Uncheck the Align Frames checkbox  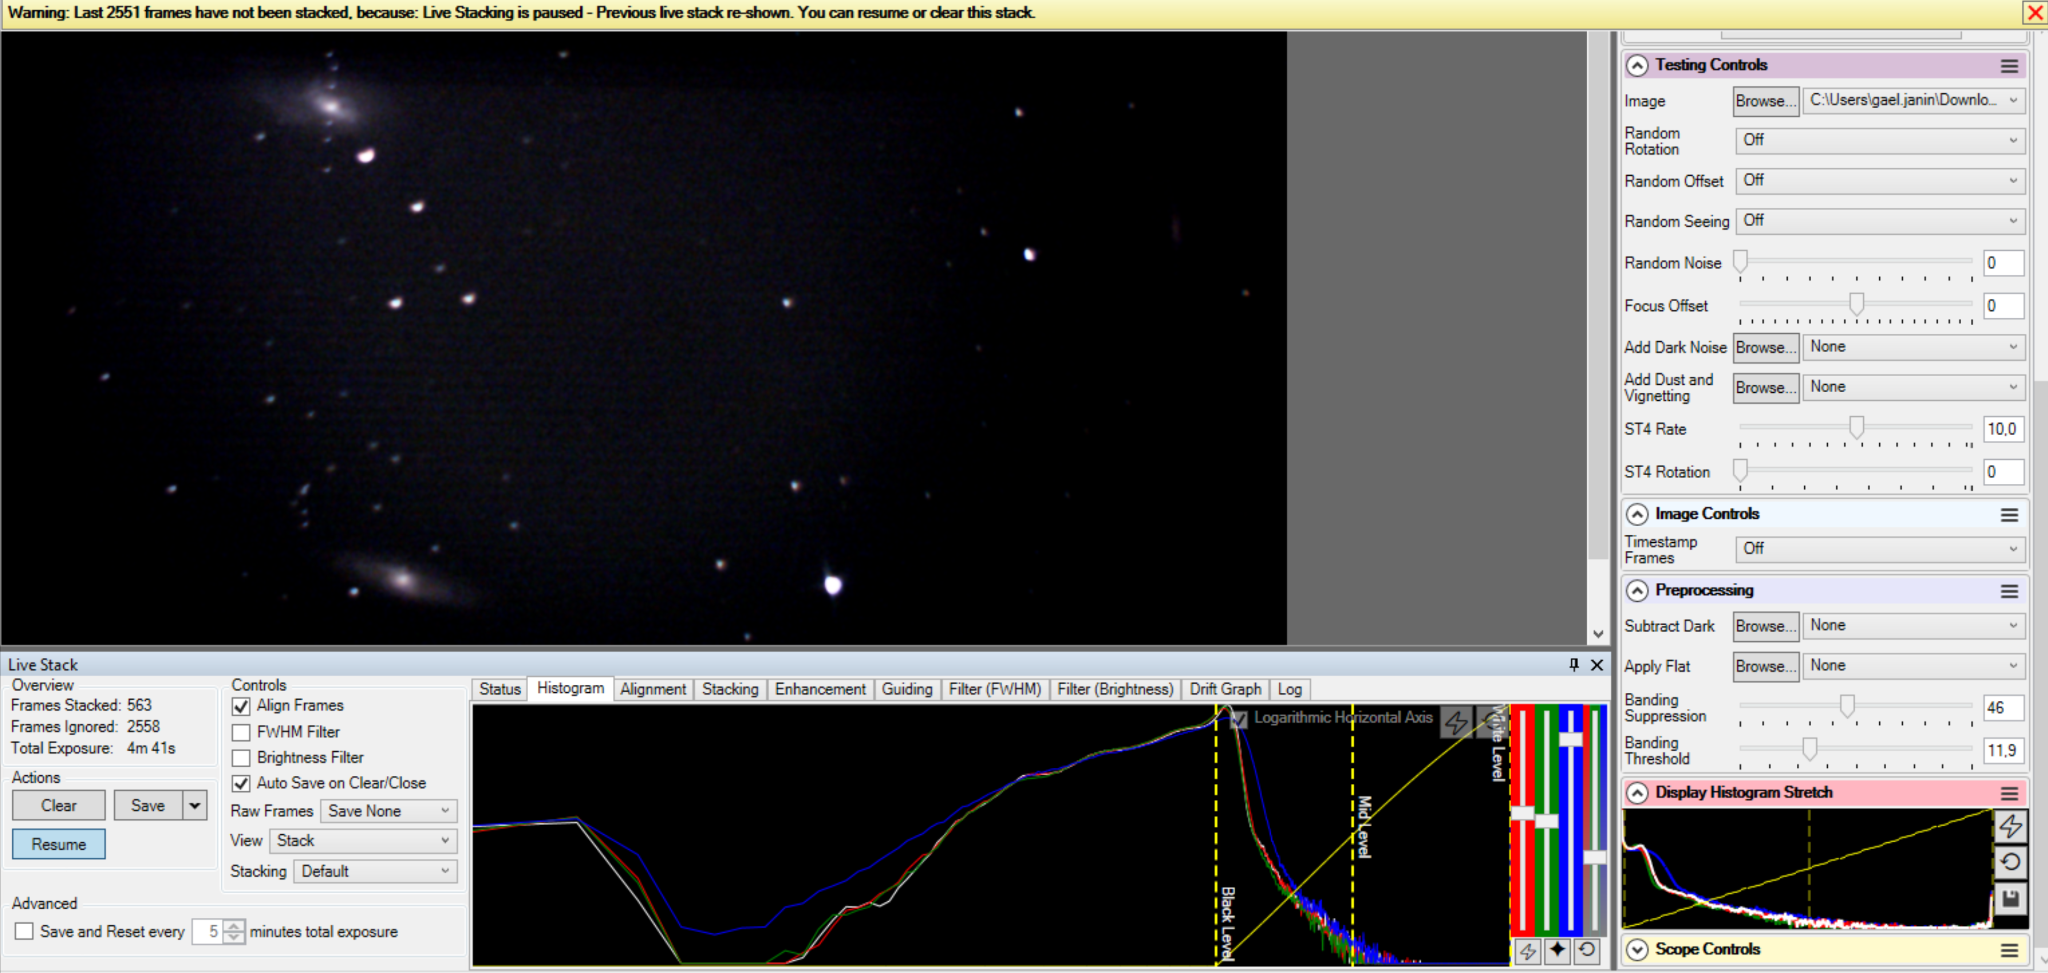point(241,706)
